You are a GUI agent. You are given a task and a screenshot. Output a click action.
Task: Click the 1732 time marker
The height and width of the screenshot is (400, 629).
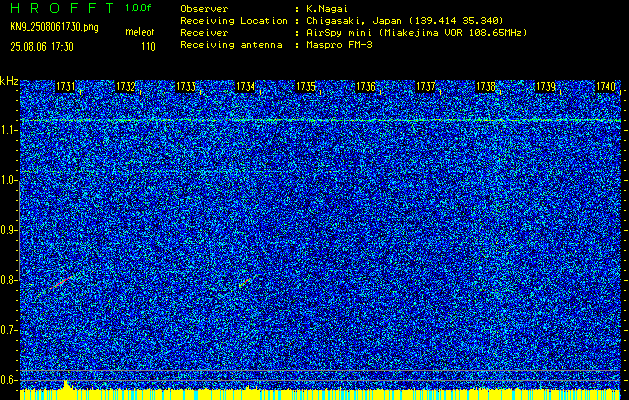point(125,87)
